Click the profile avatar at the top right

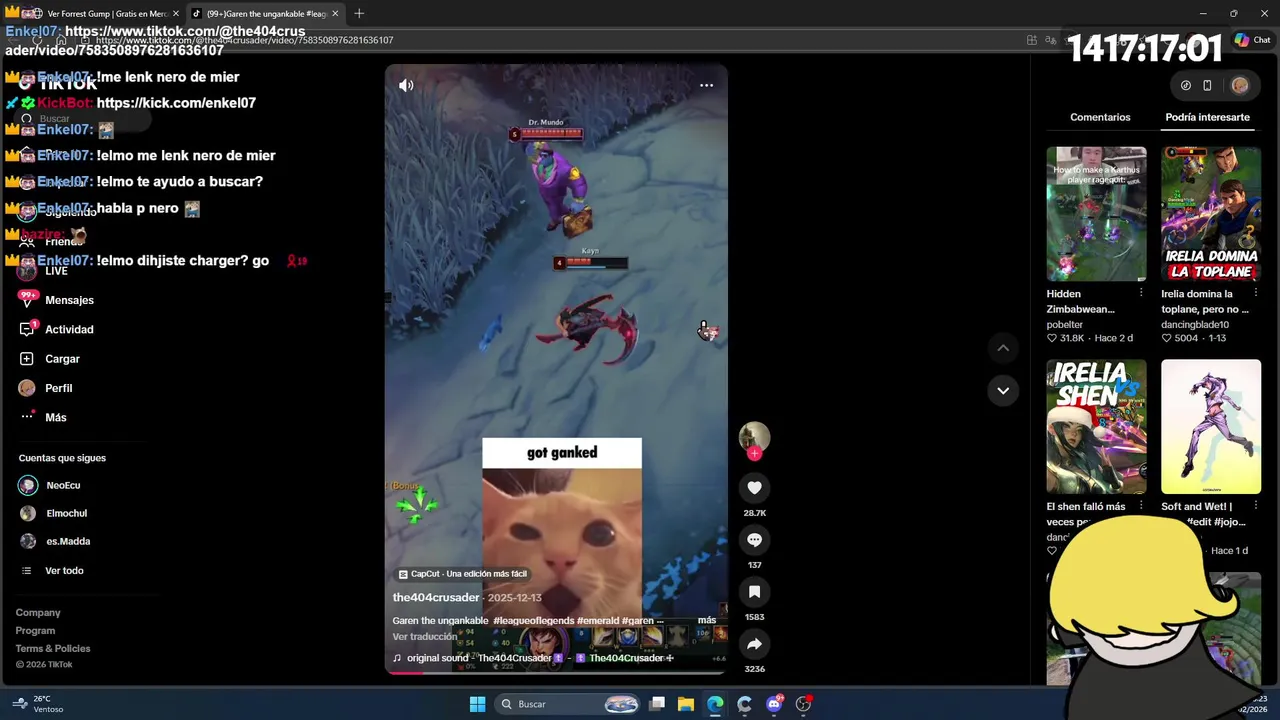pyautogui.click(x=1240, y=85)
